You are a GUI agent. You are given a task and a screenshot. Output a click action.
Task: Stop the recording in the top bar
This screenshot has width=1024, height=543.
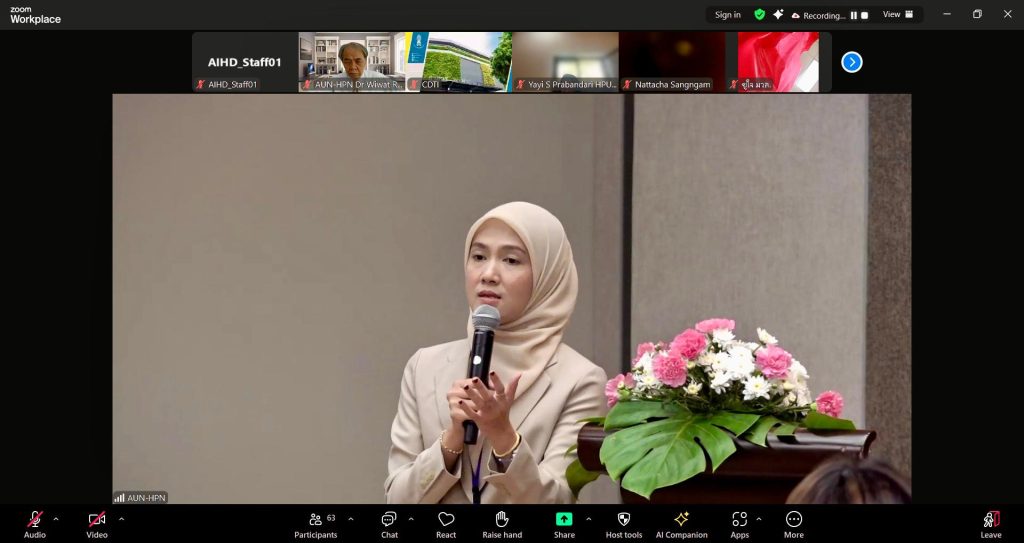point(864,15)
